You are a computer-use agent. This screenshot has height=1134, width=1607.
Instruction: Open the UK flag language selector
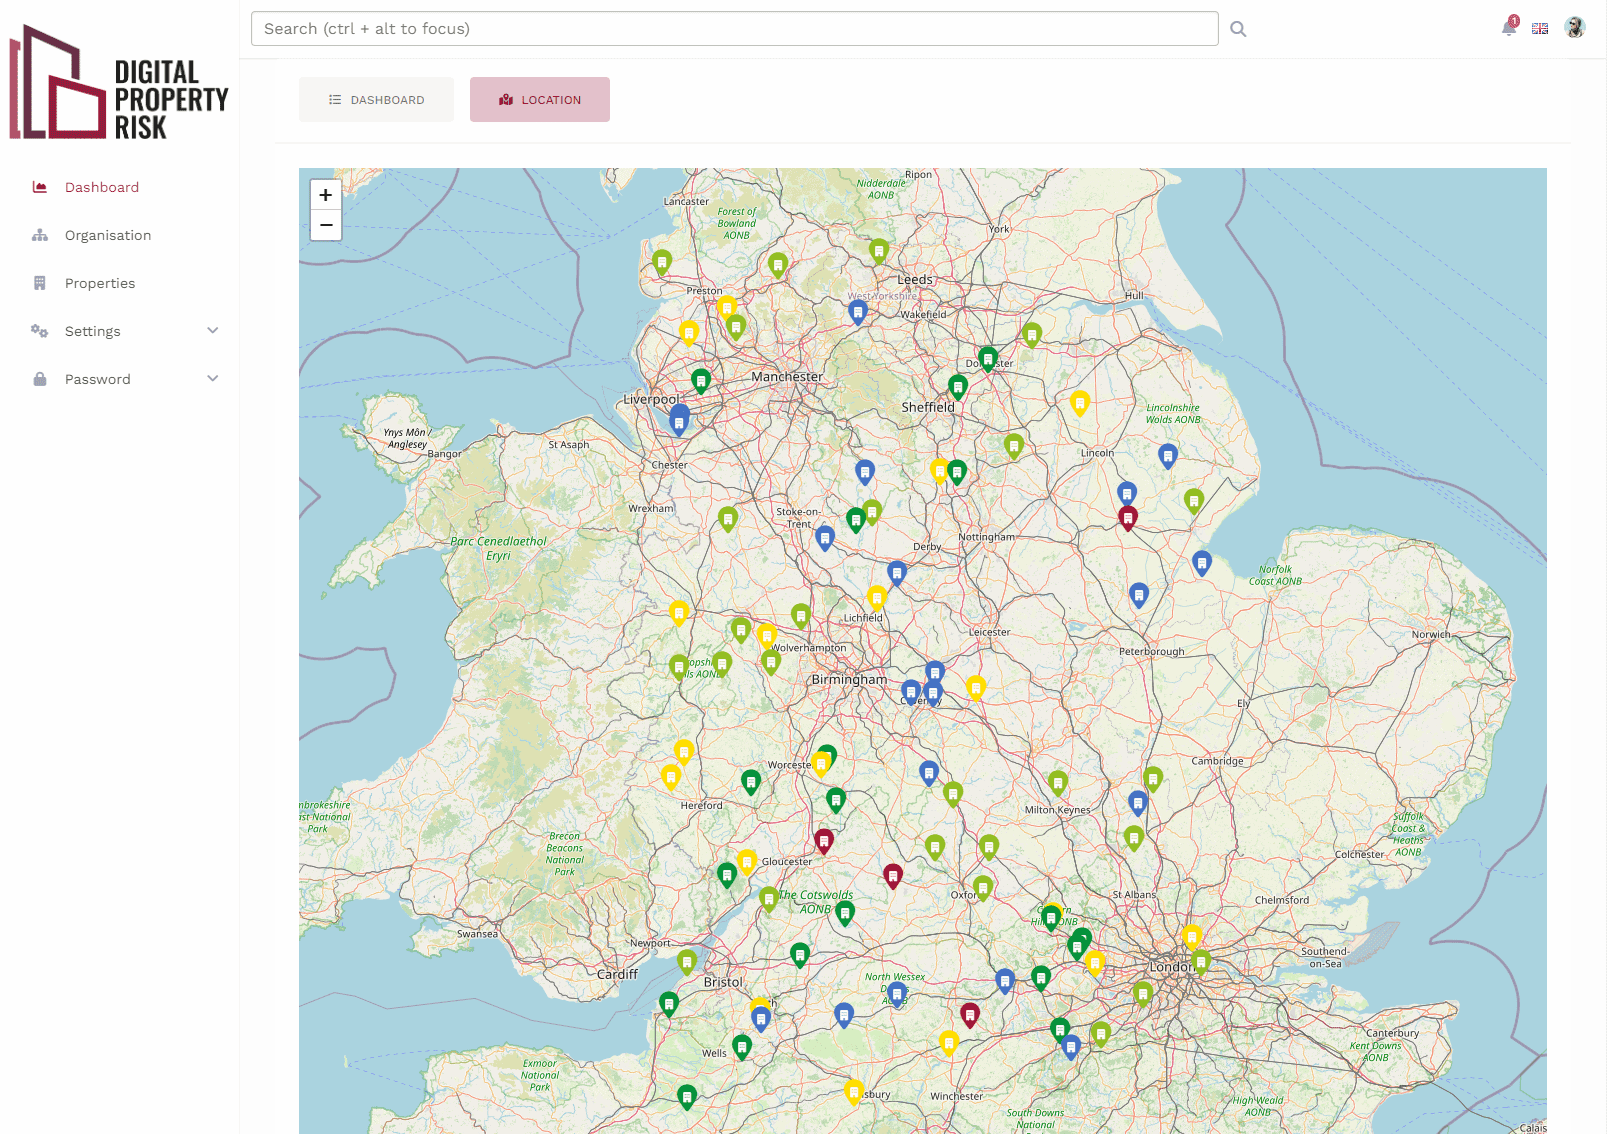[1540, 28]
